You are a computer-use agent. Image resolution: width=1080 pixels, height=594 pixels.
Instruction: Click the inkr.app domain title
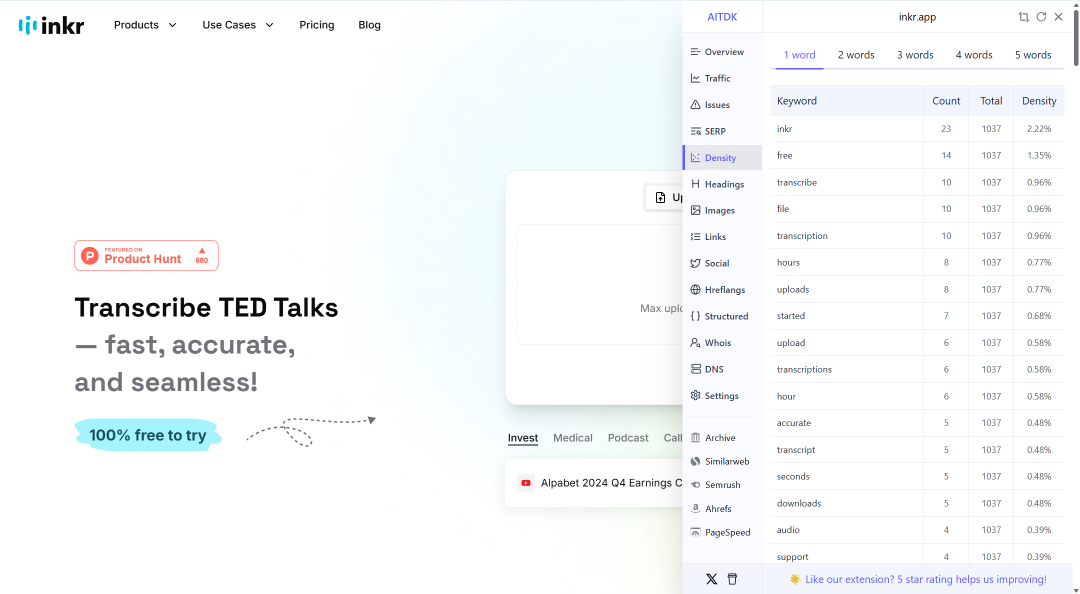pos(917,17)
